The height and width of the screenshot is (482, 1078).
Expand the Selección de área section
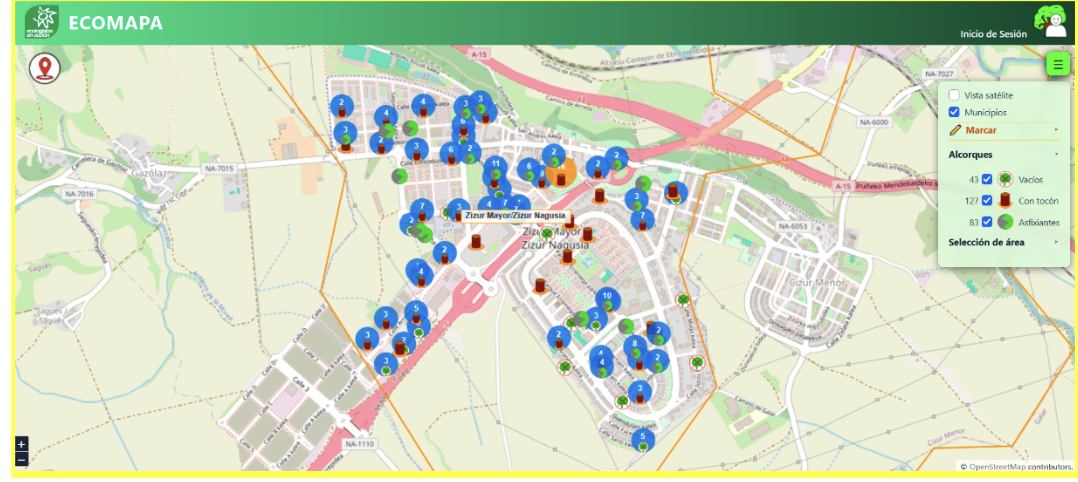tap(1004, 242)
